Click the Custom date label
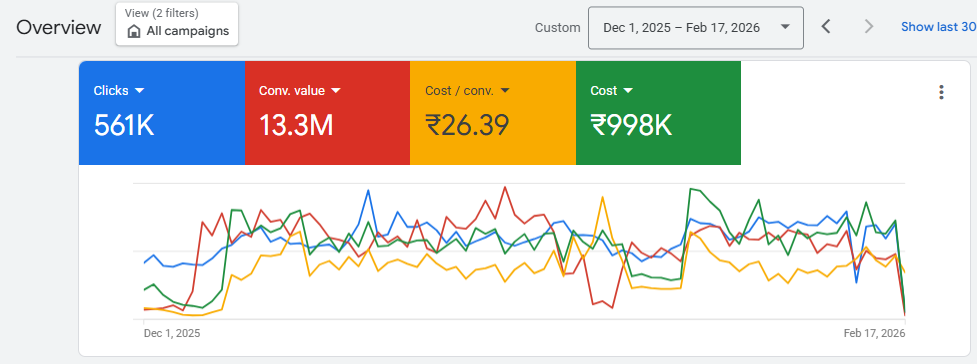 558,27
